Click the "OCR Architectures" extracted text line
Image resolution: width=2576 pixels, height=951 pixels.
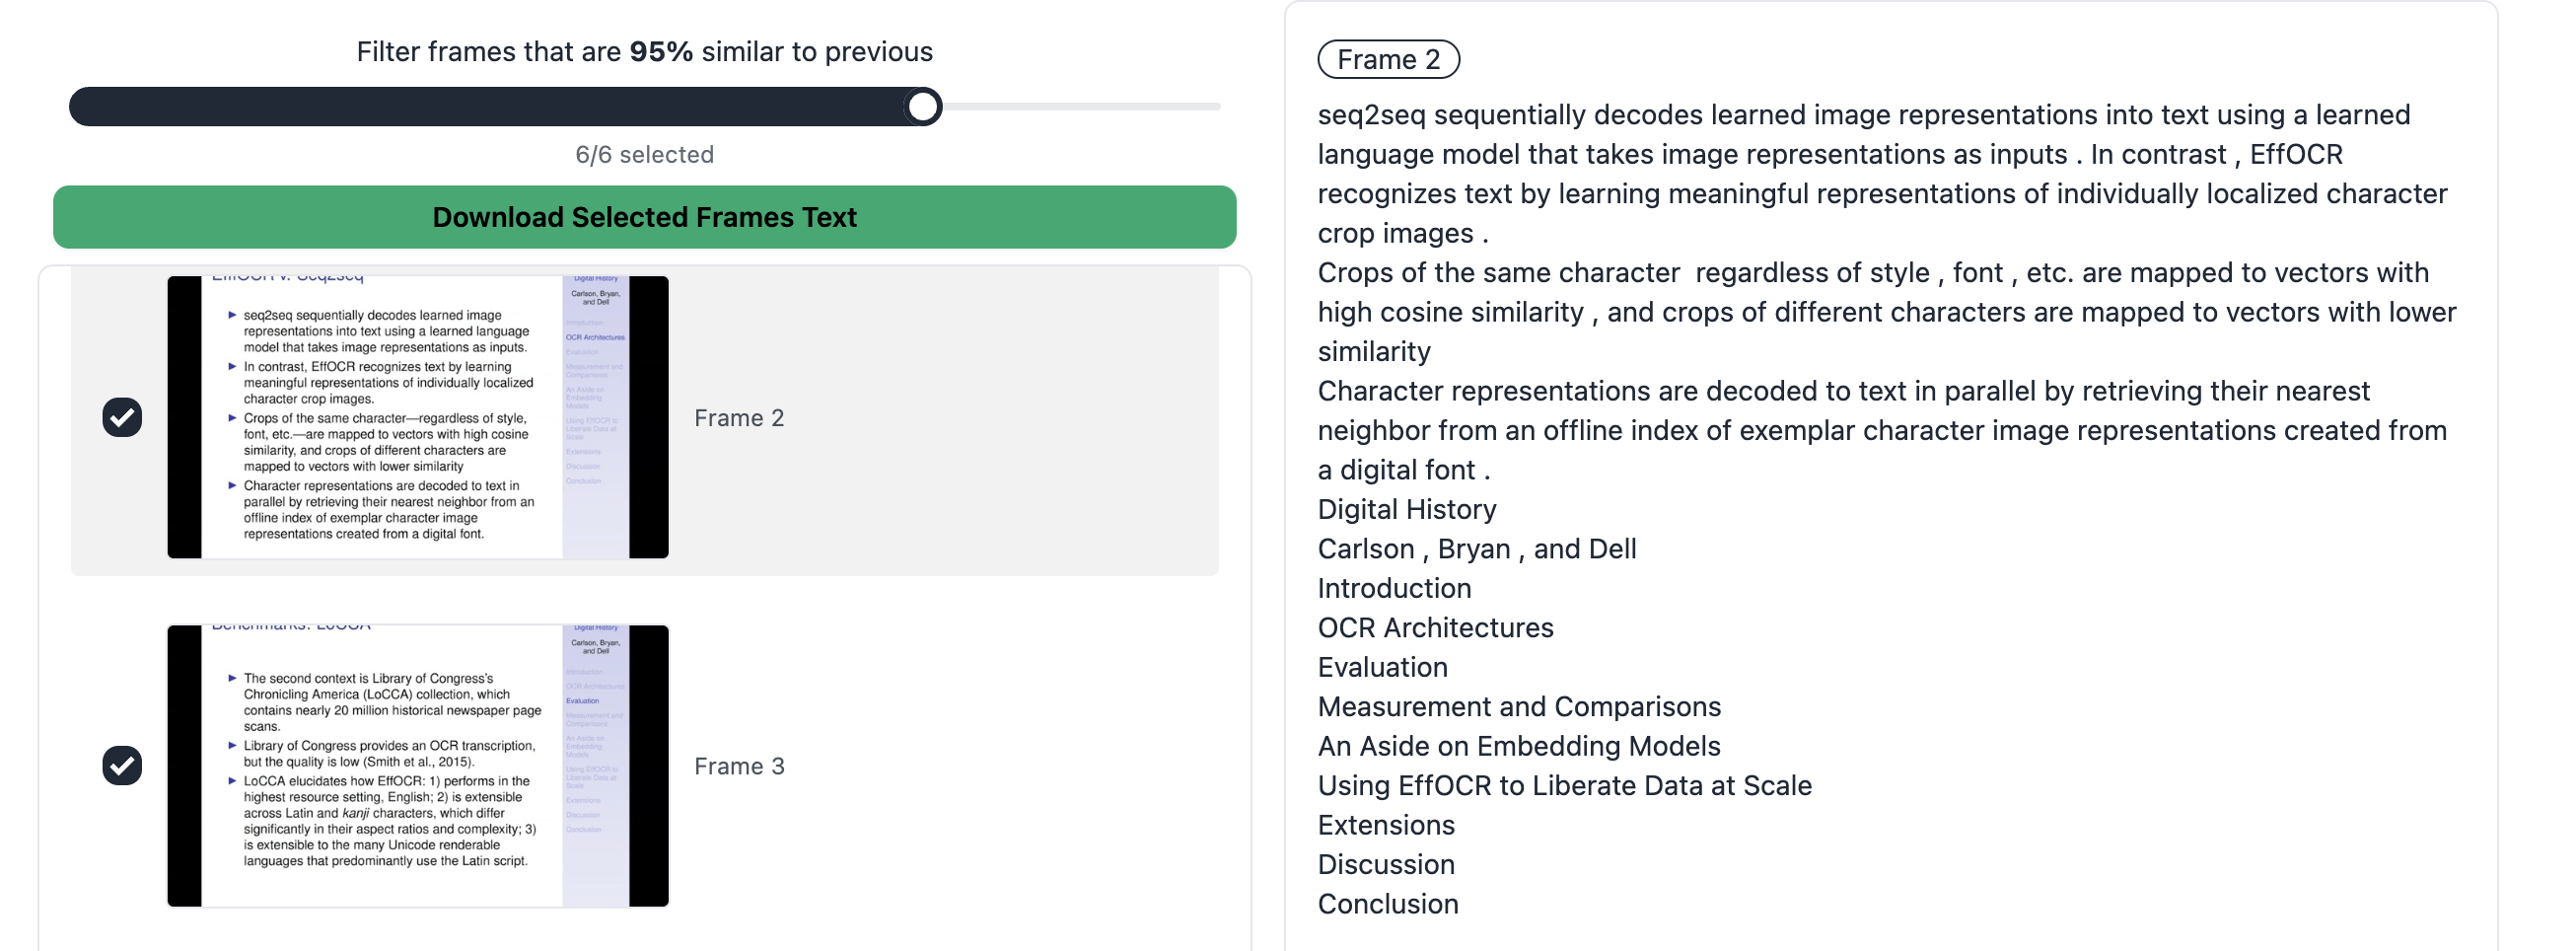pos(1435,628)
